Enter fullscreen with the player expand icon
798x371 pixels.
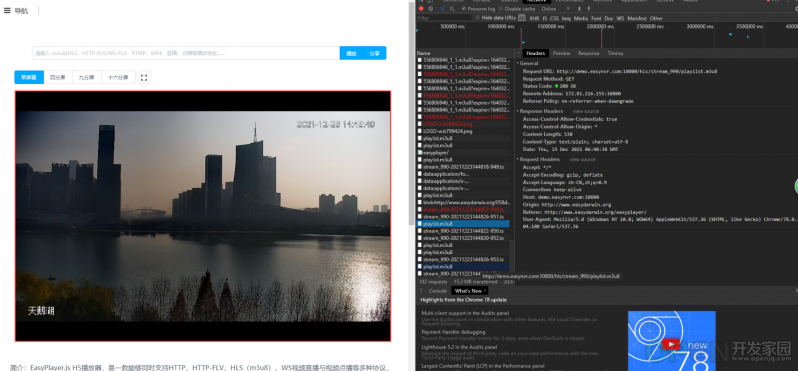144,77
